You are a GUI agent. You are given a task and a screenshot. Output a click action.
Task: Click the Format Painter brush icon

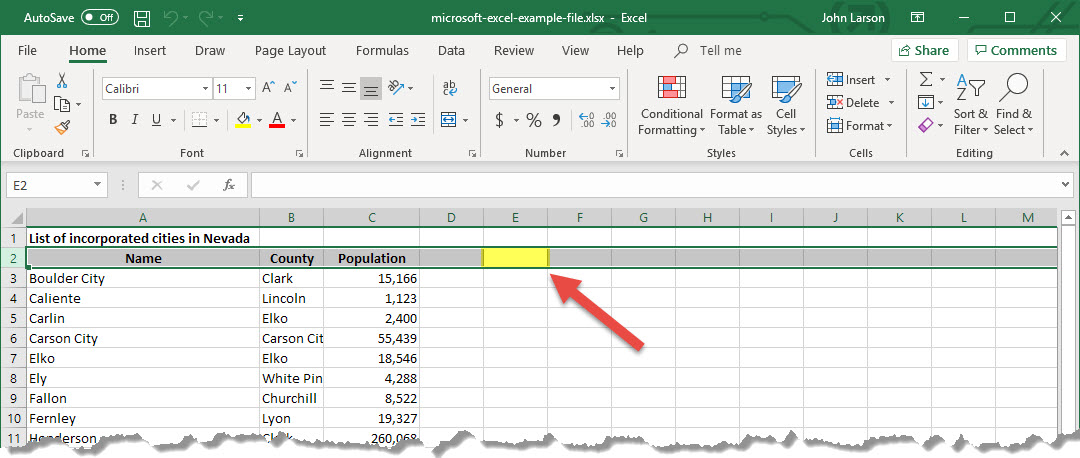pos(63,127)
